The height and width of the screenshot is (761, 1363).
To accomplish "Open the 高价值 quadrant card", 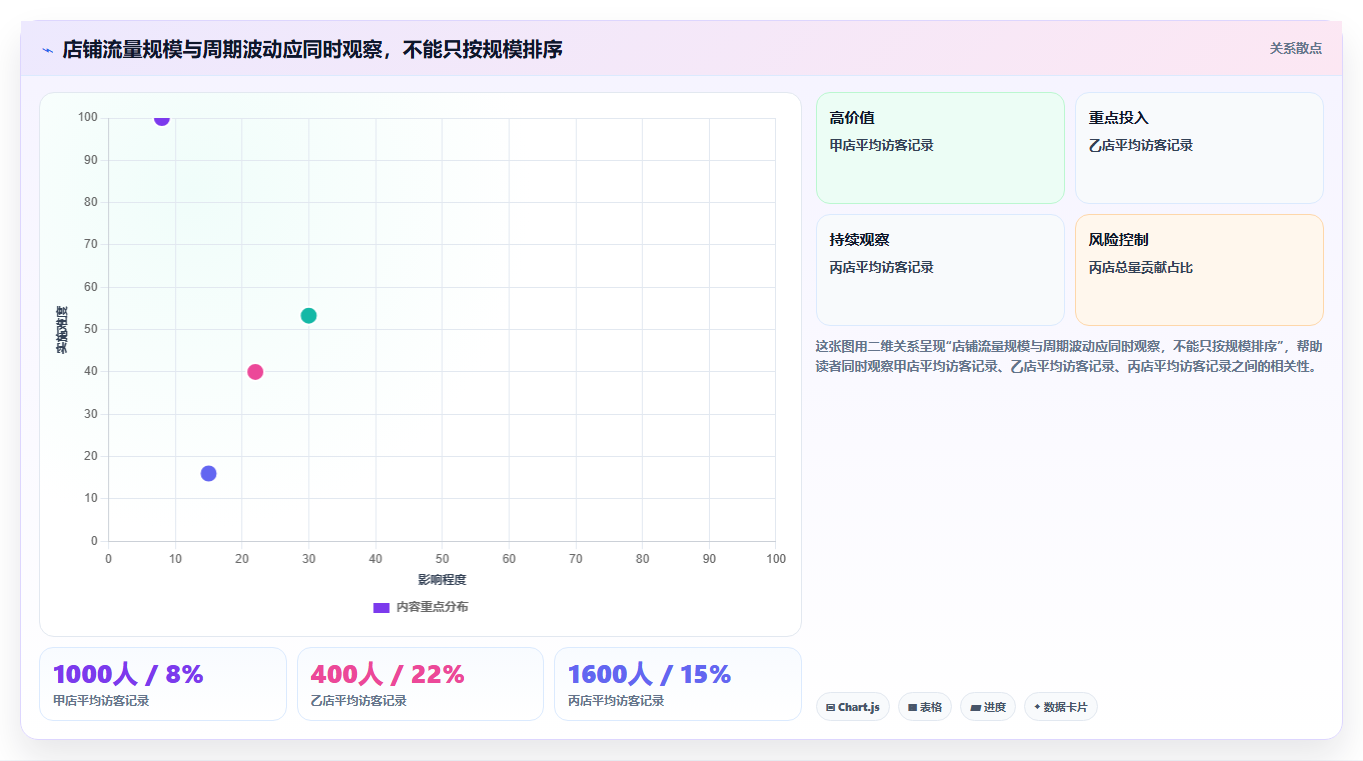I will click(x=940, y=148).
